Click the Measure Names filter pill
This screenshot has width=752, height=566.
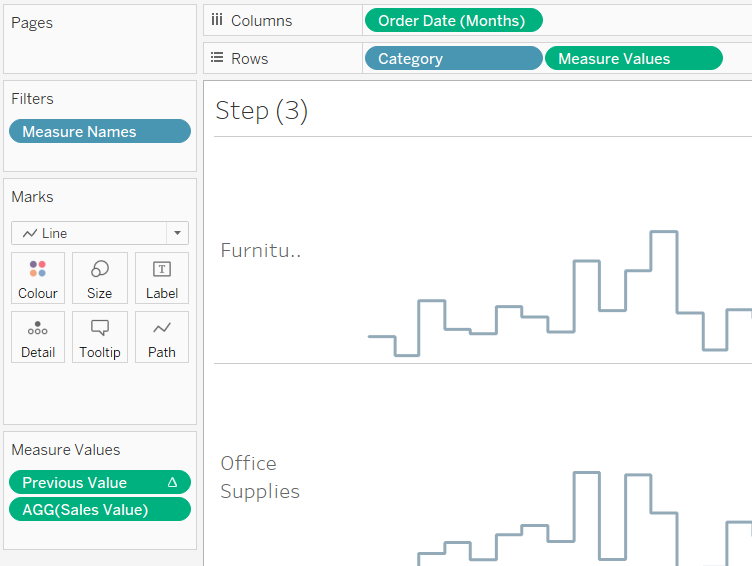(99, 131)
